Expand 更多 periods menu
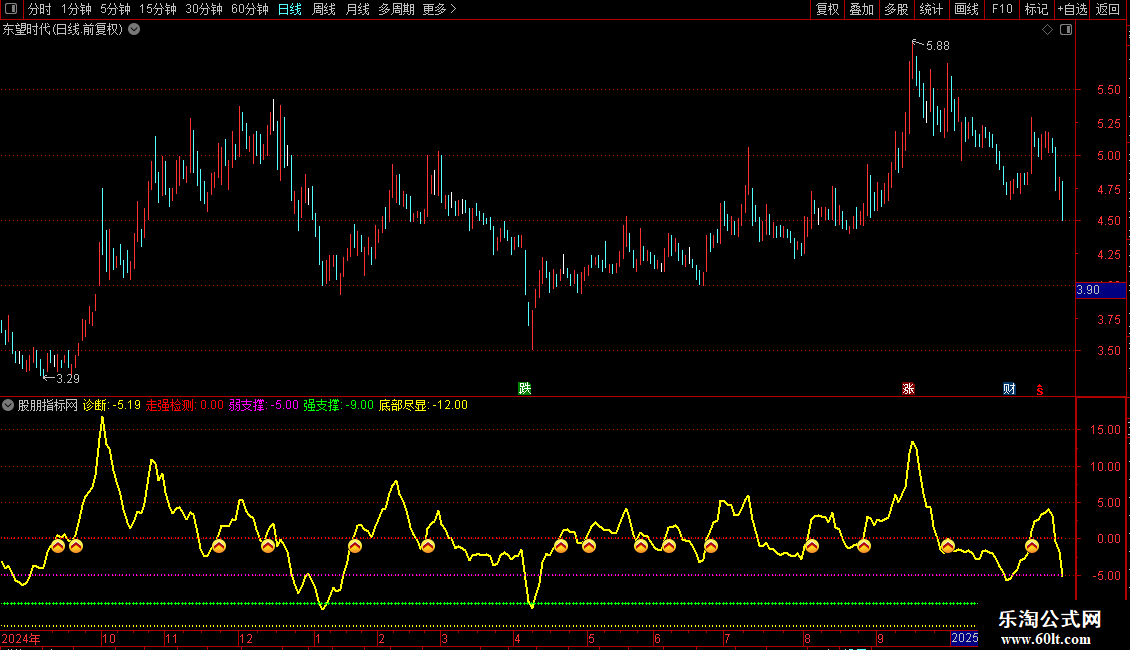1130x650 pixels. [439, 10]
